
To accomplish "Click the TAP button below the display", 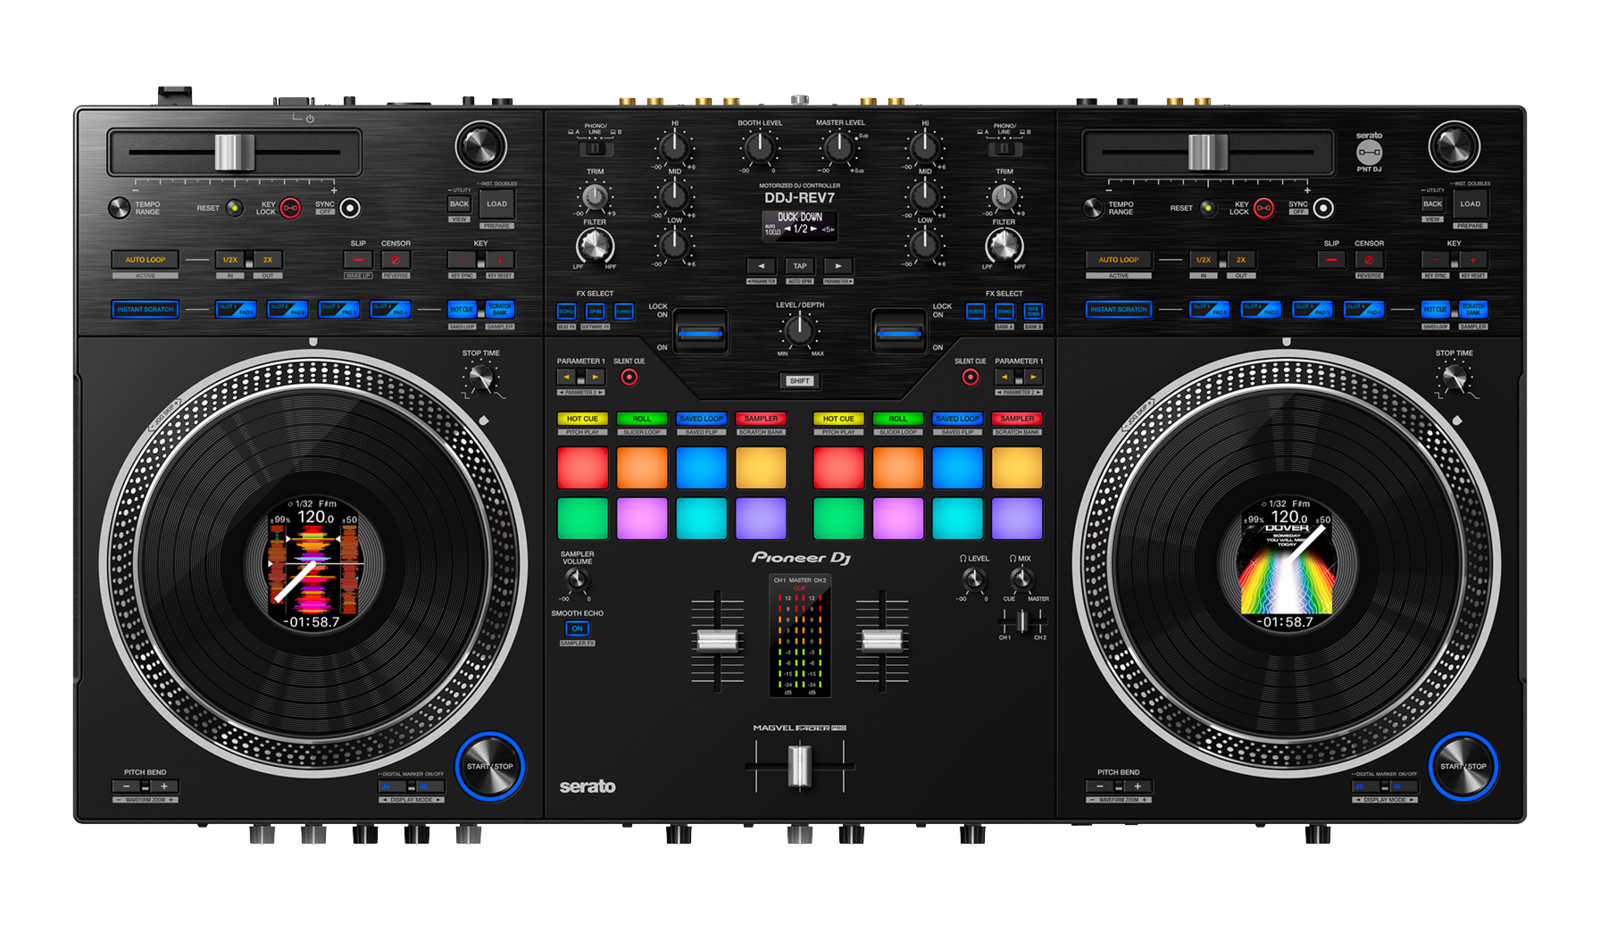I will pyautogui.click(x=799, y=266).
